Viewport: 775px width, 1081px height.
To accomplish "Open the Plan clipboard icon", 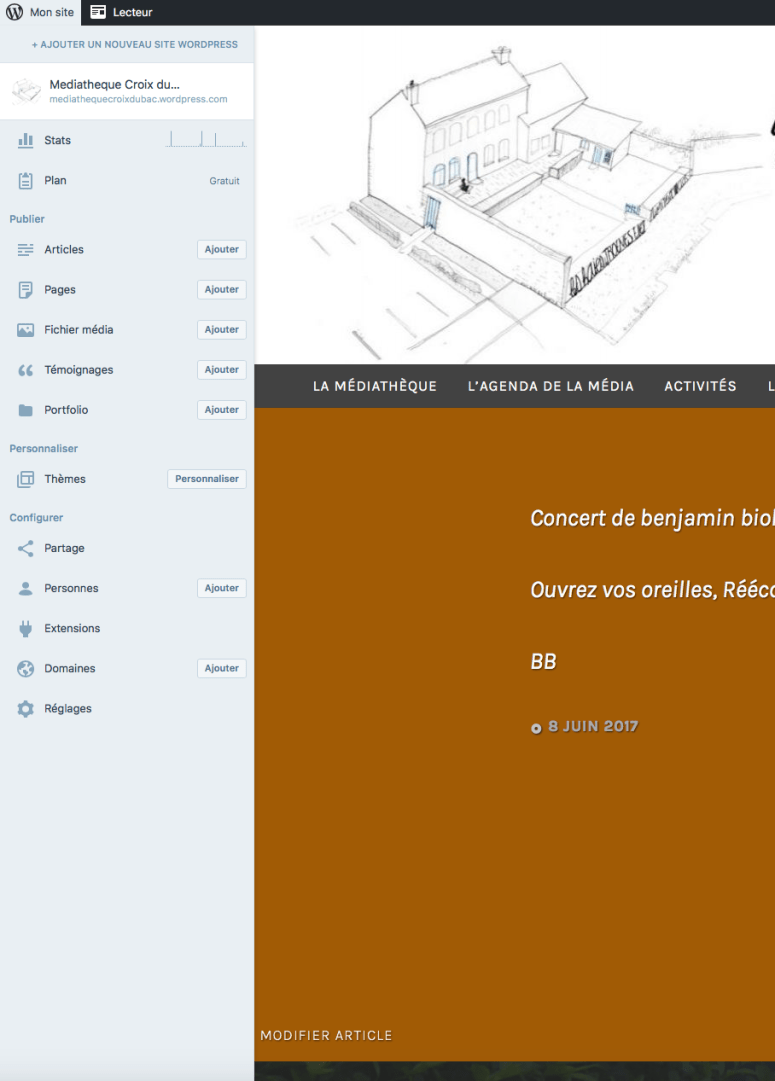I will click(26, 181).
